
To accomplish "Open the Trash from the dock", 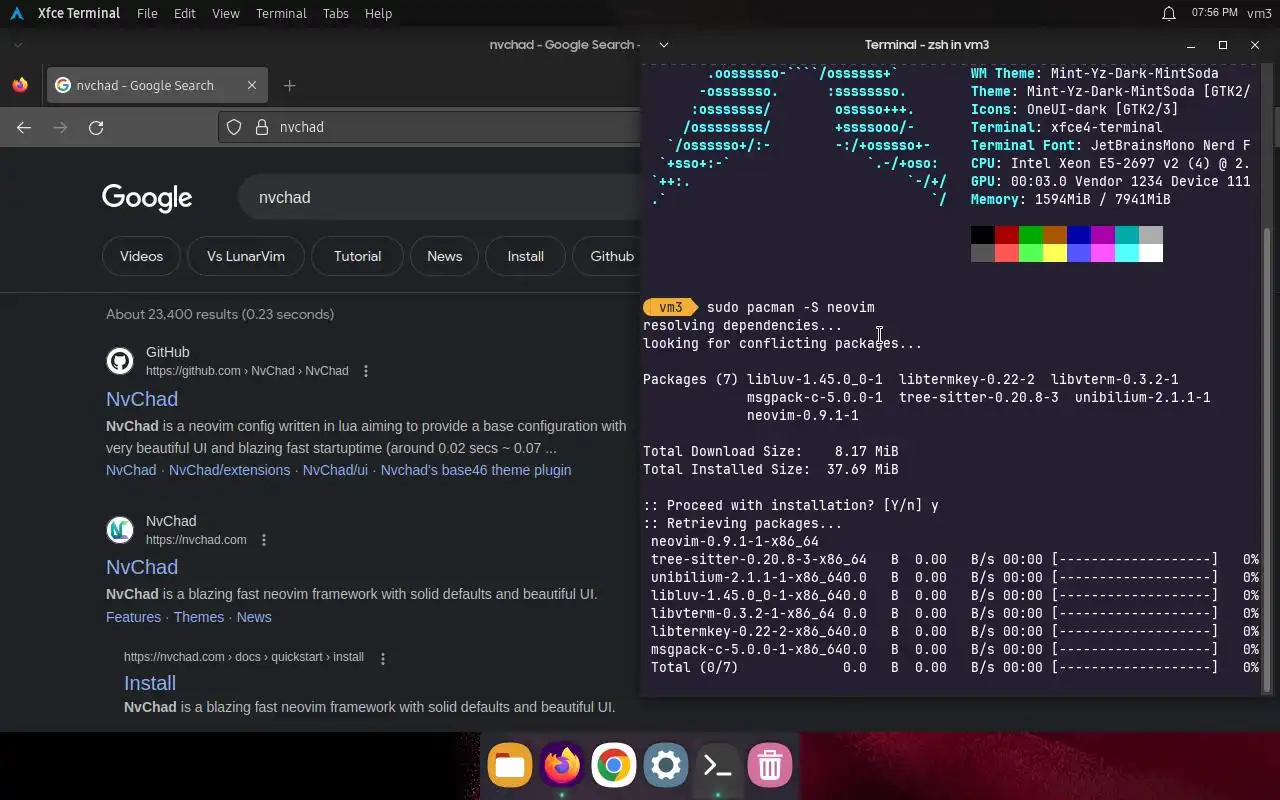I will (770, 766).
